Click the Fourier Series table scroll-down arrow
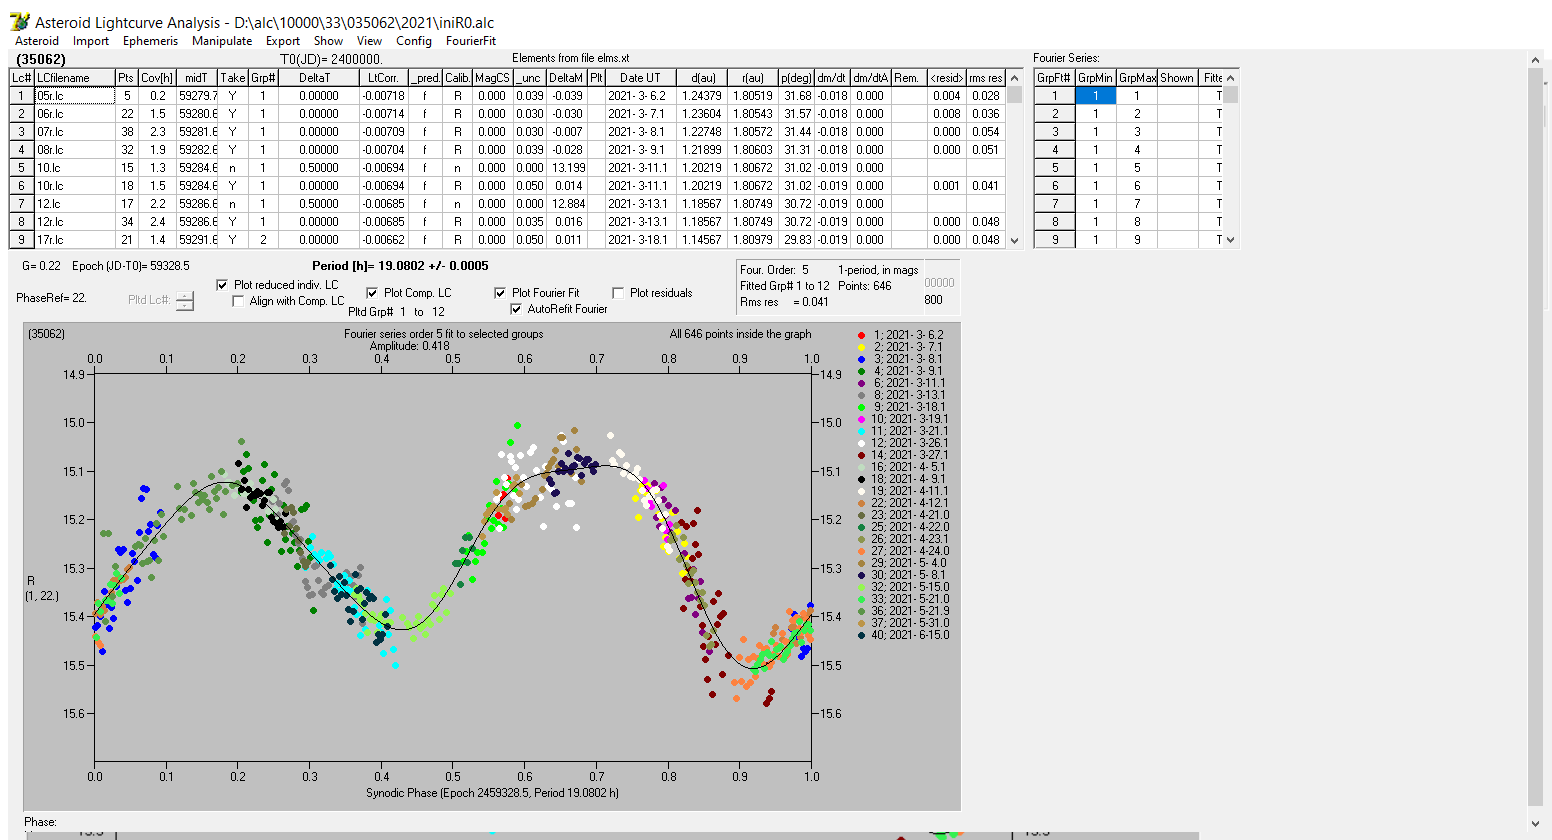1552x840 pixels. (x=1231, y=240)
